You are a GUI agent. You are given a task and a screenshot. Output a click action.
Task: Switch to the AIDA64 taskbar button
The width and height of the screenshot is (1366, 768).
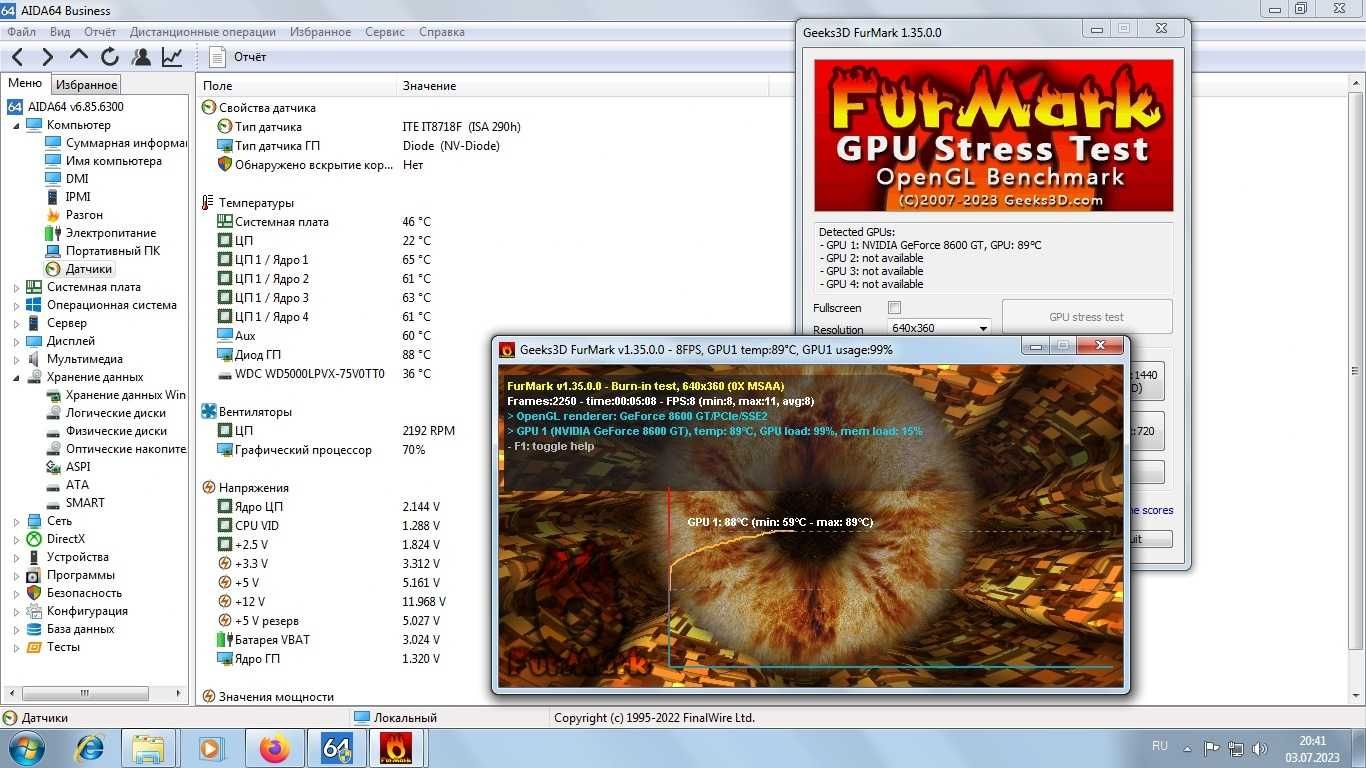[x=335, y=748]
